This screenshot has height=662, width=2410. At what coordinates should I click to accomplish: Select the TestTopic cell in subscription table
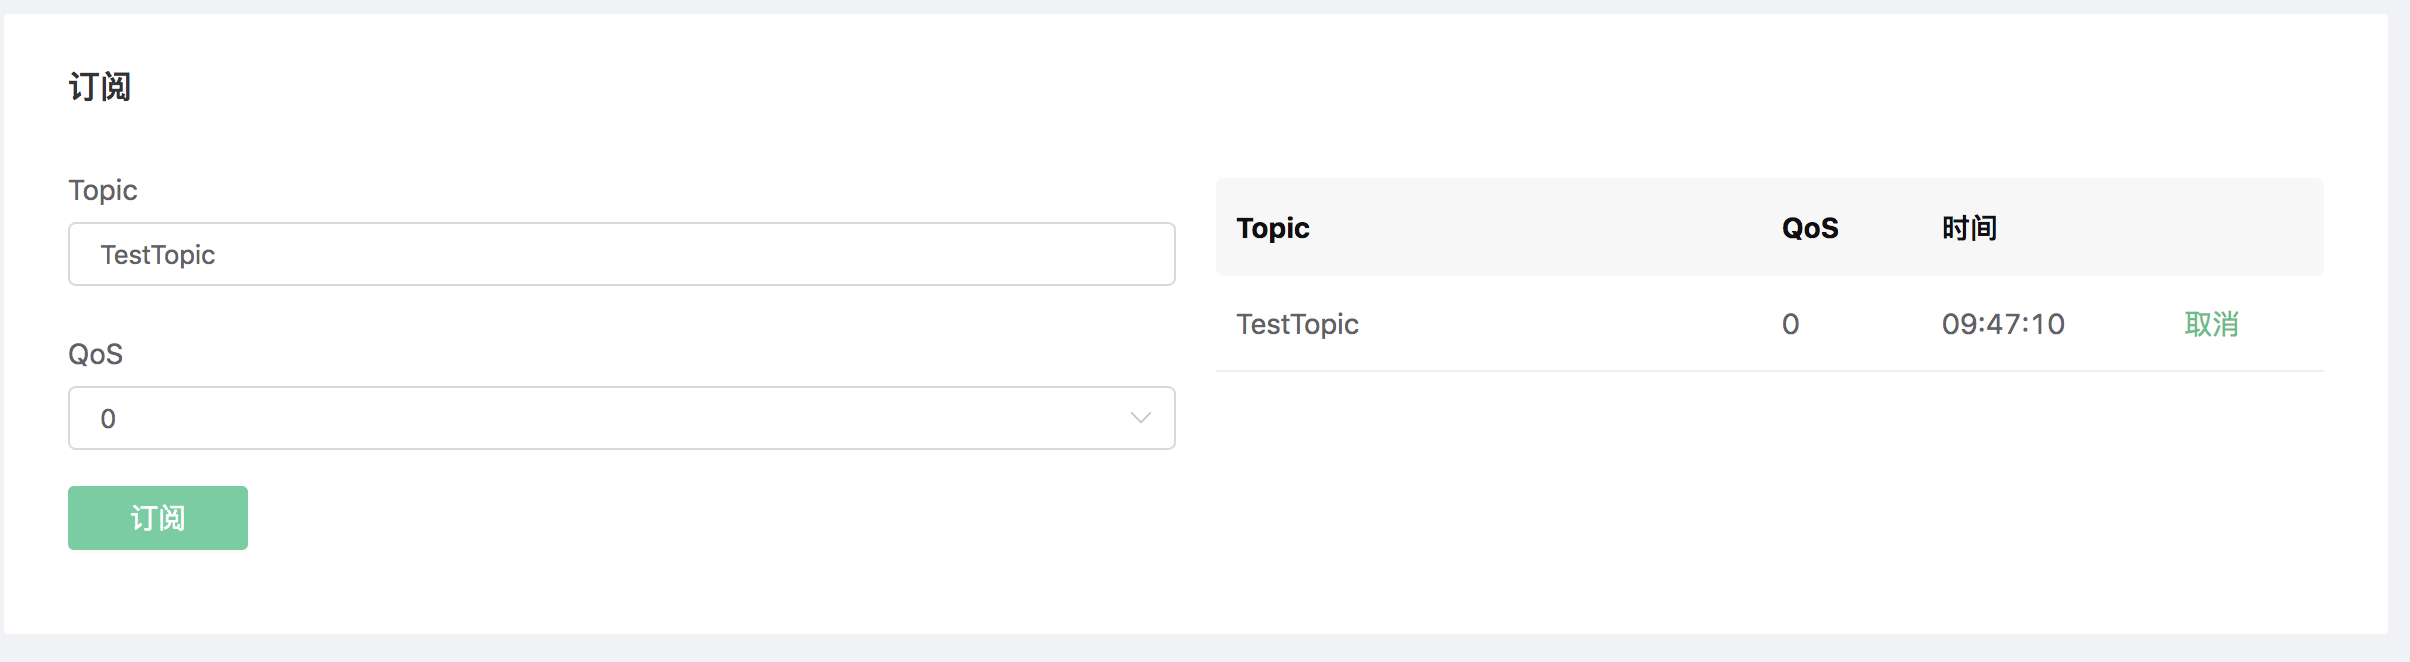click(1297, 324)
